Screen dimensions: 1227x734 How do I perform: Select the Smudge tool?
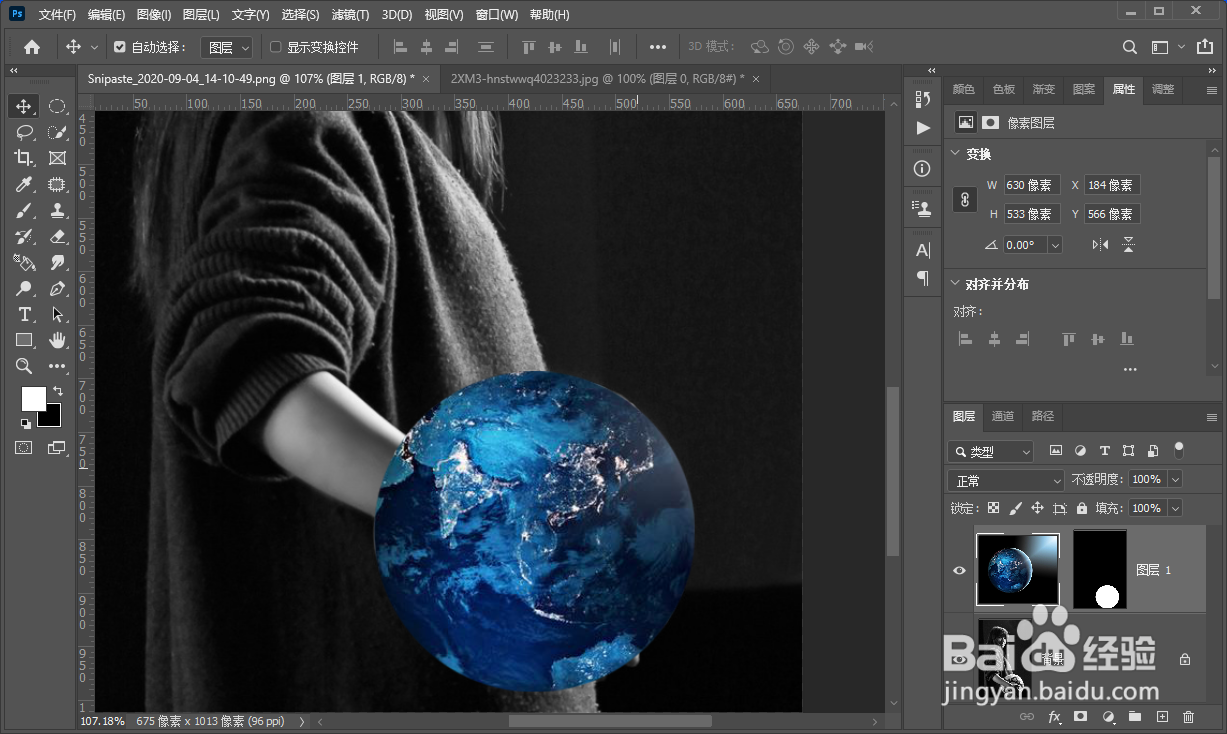tap(57, 262)
